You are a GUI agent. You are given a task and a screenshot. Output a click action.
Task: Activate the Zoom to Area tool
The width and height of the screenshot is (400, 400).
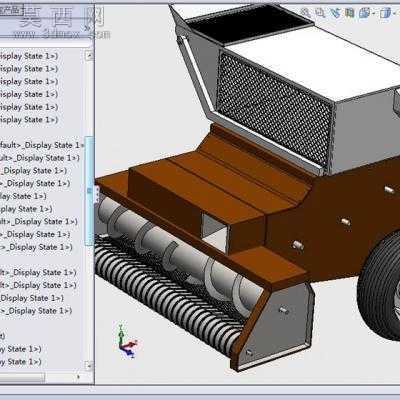click(320, 13)
